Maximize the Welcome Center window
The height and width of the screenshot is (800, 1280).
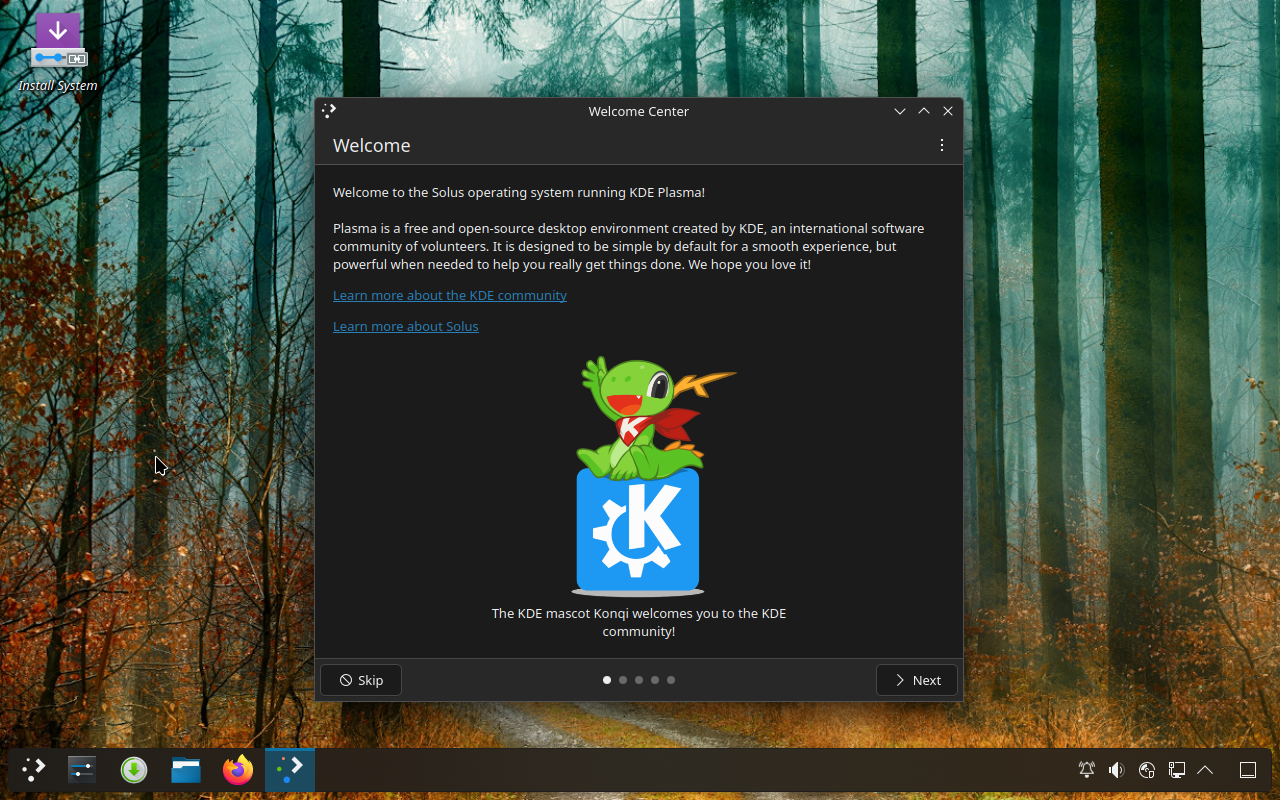(x=924, y=111)
